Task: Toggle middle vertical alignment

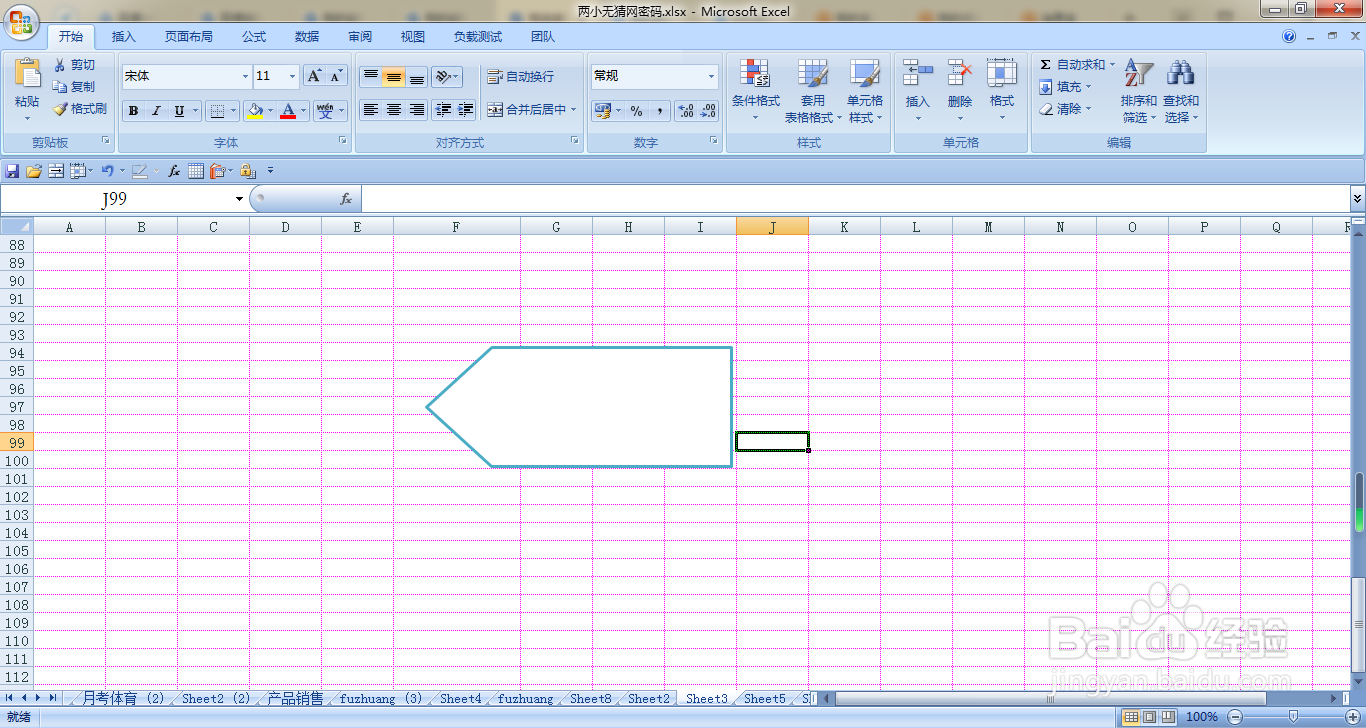Action: 394,76
